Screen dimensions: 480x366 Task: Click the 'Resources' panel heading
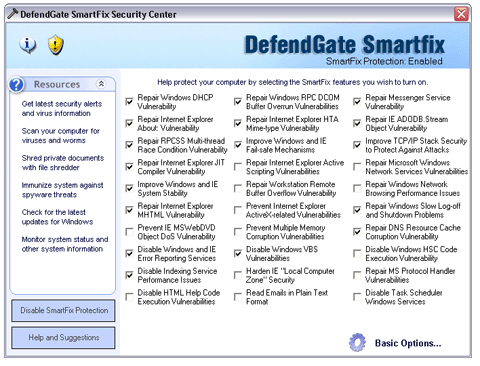point(57,84)
